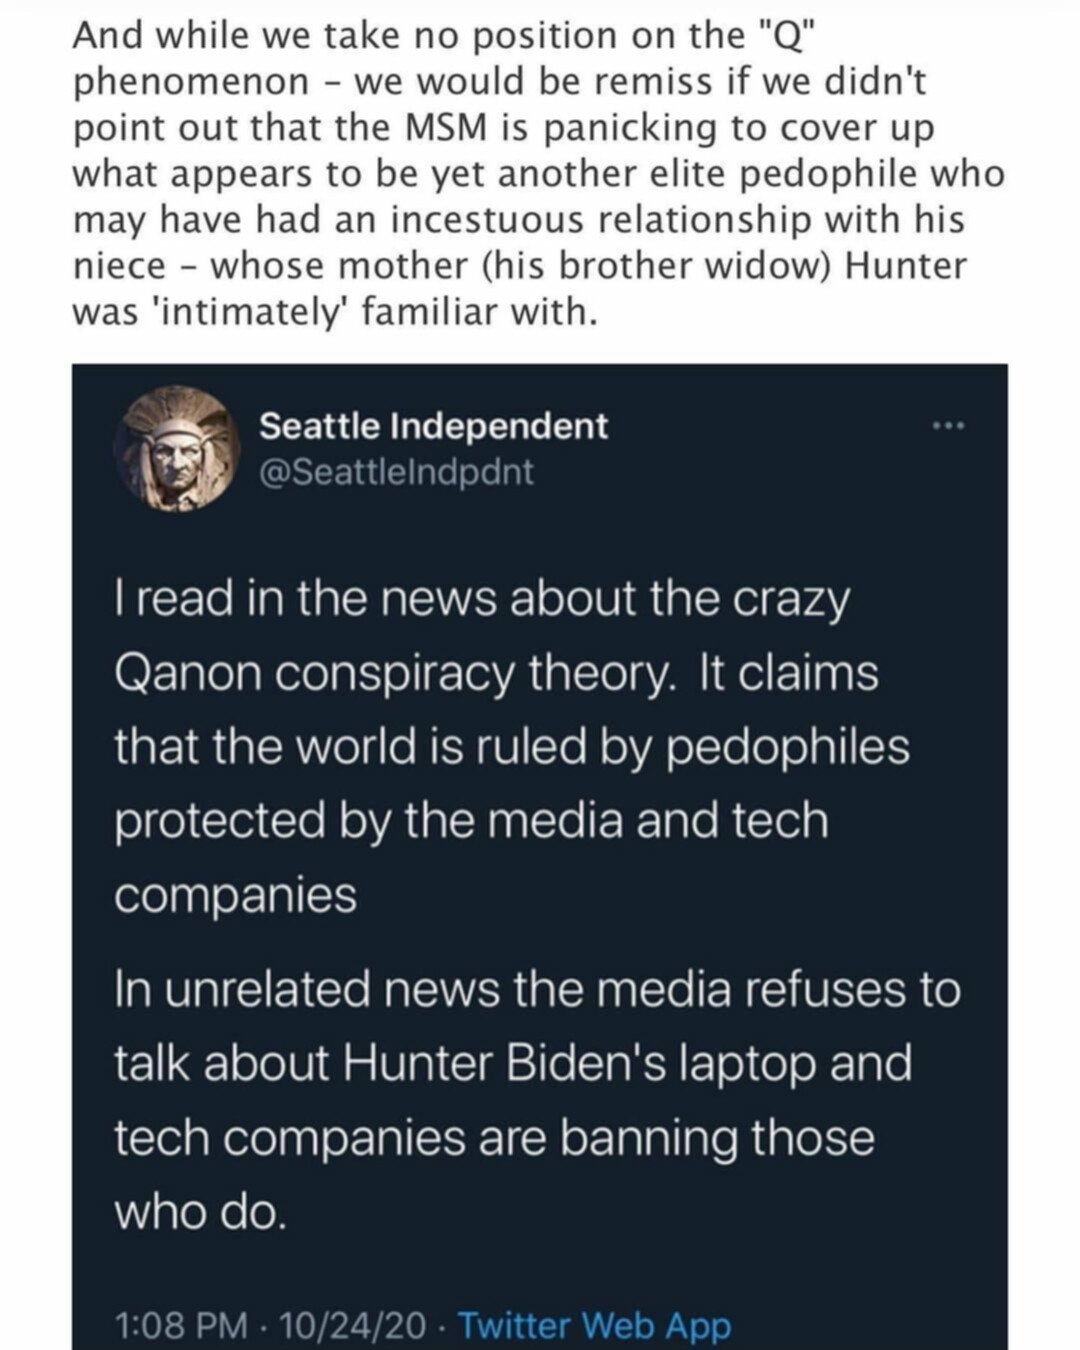Click the word "phenomenon" in the top paragraph
The height and width of the screenshot is (1350, 1080).
click(x=191, y=82)
